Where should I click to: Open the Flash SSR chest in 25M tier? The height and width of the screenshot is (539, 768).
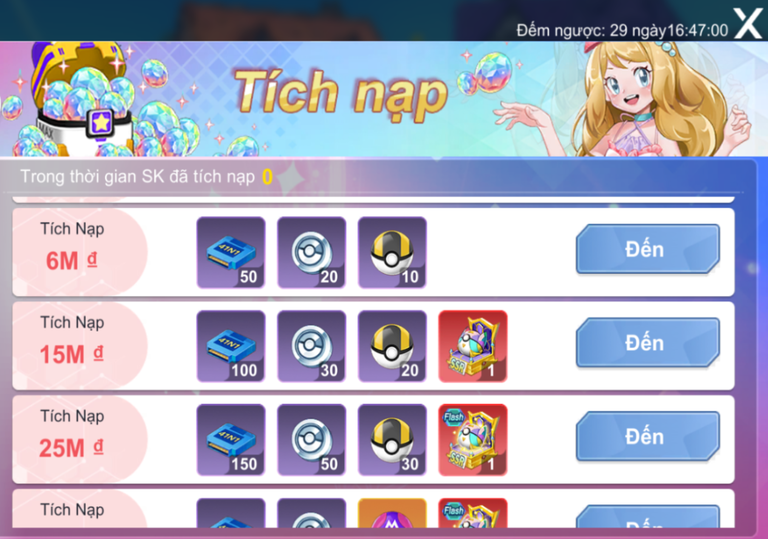473,440
